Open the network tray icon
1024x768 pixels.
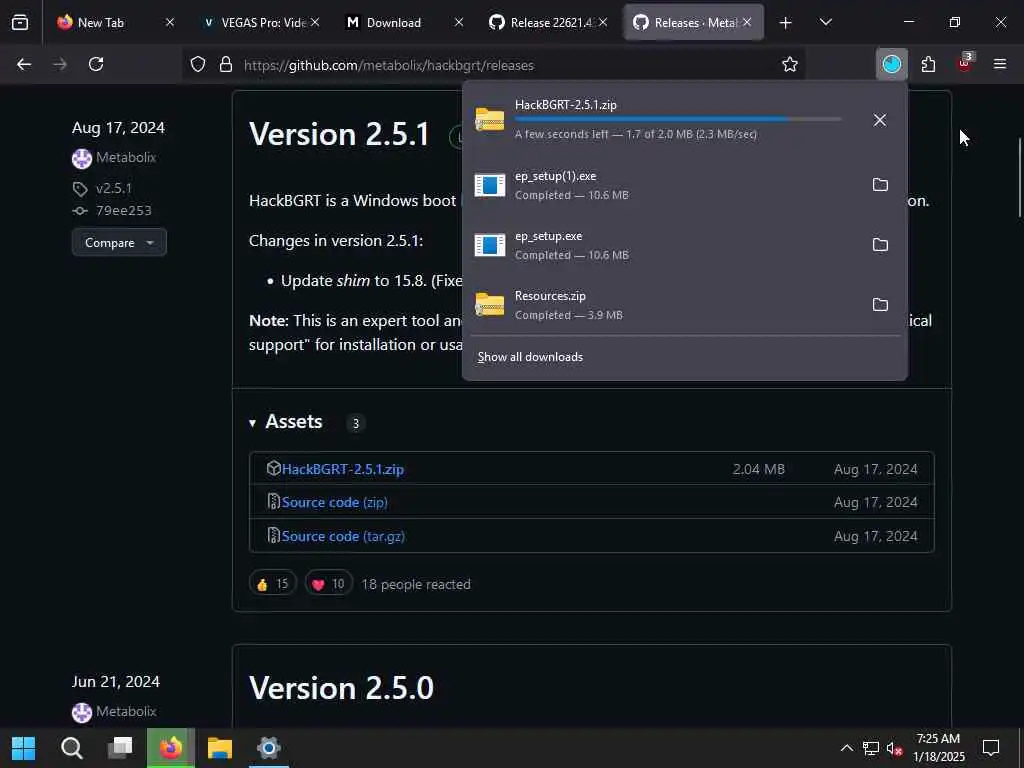tap(871, 748)
